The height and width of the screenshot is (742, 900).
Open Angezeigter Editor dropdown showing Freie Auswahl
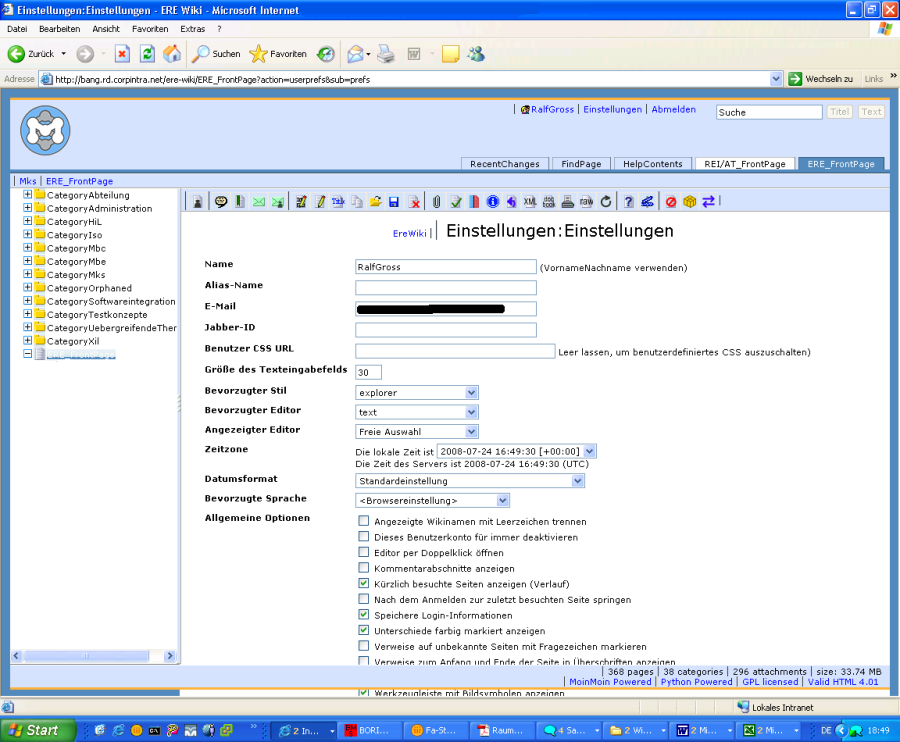click(417, 432)
